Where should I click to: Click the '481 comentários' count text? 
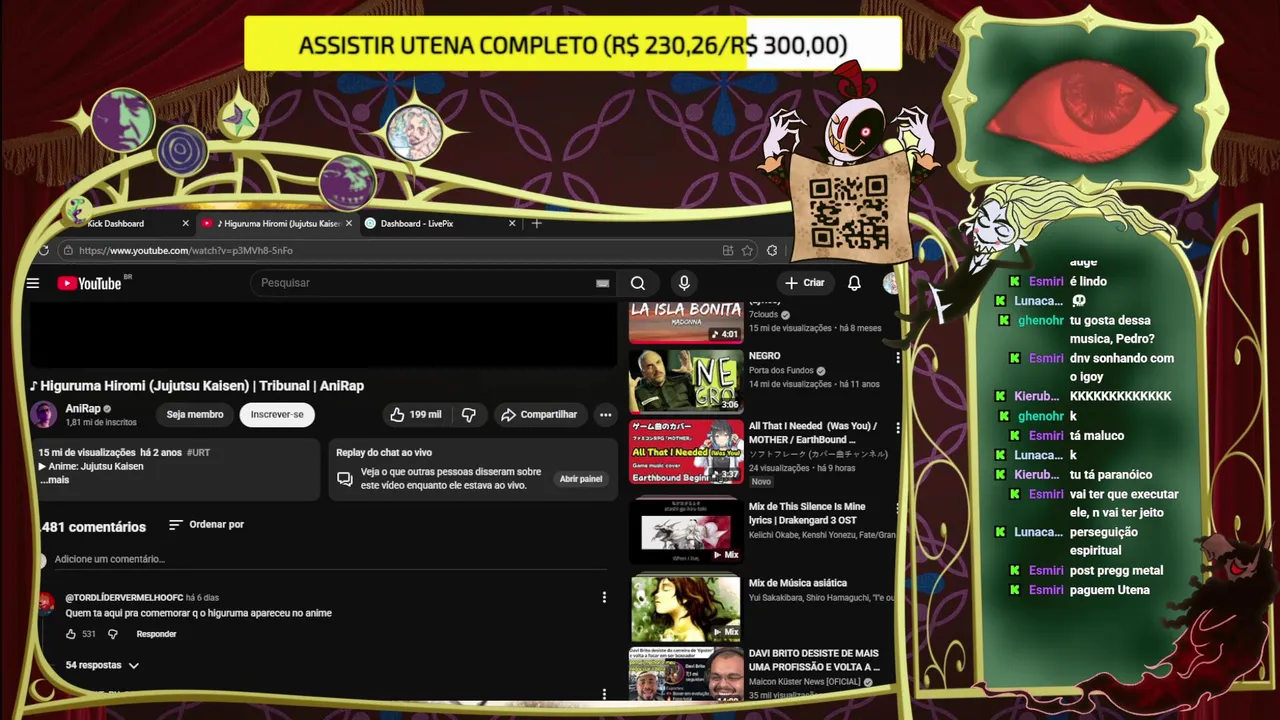[x=94, y=527]
